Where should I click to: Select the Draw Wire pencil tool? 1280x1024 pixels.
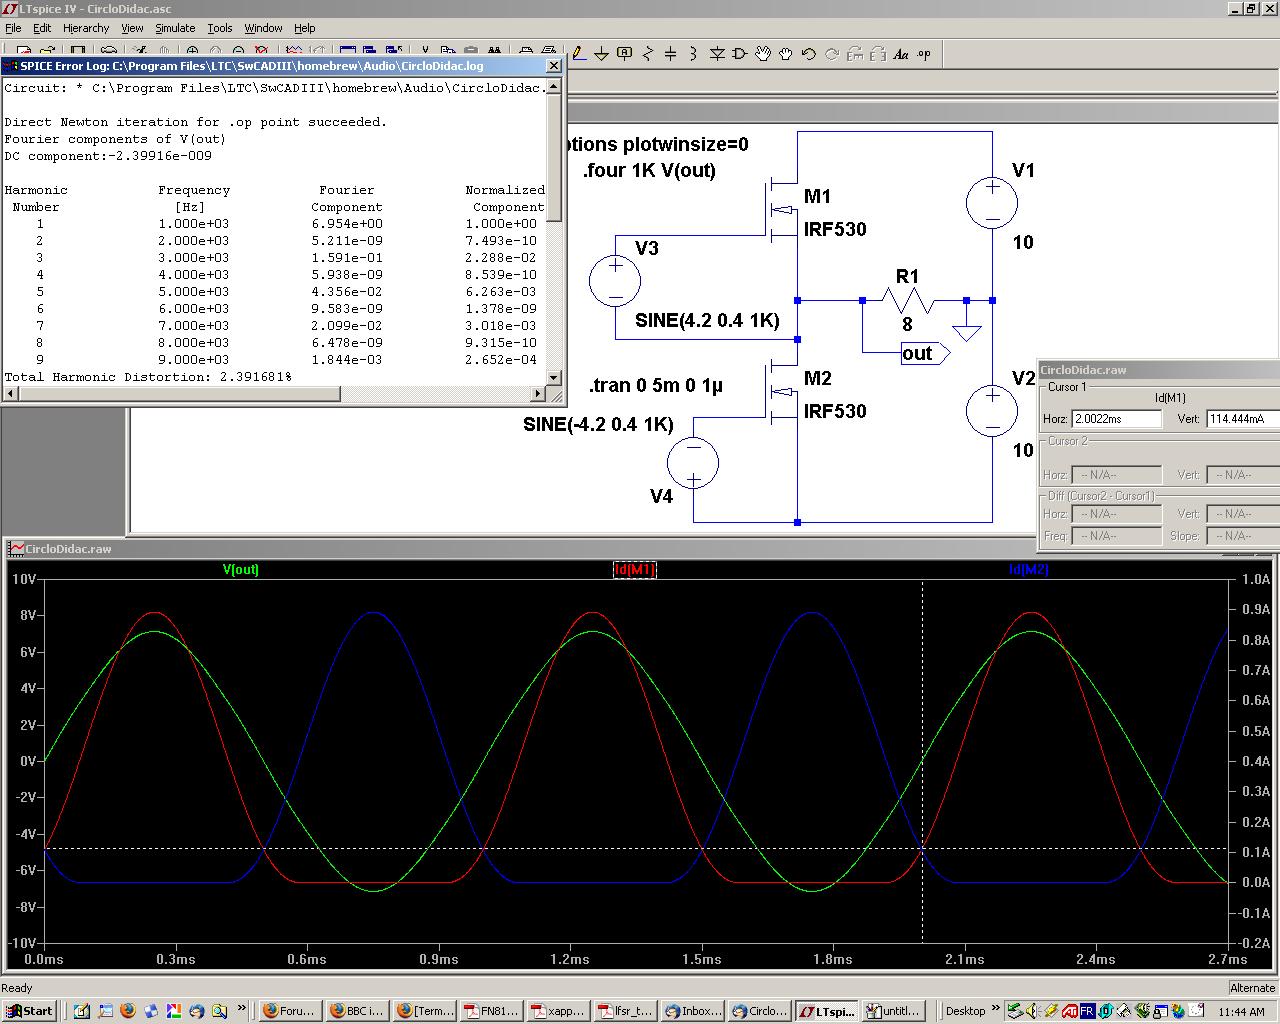[x=578, y=54]
